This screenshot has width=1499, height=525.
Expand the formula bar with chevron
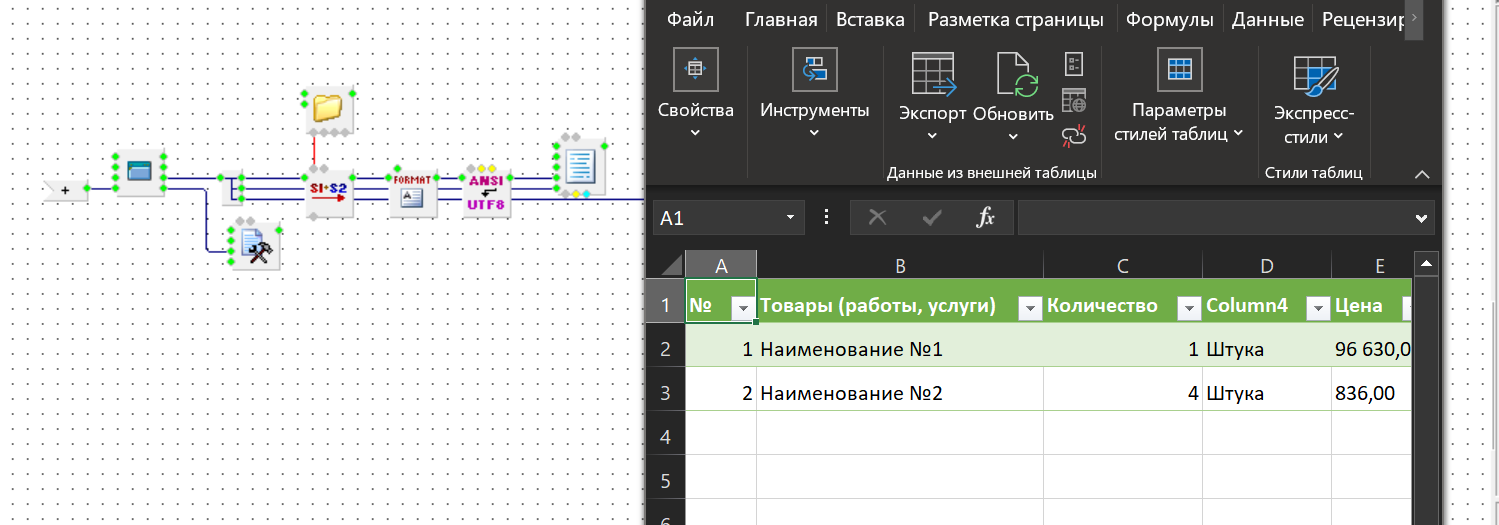[1422, 218]
